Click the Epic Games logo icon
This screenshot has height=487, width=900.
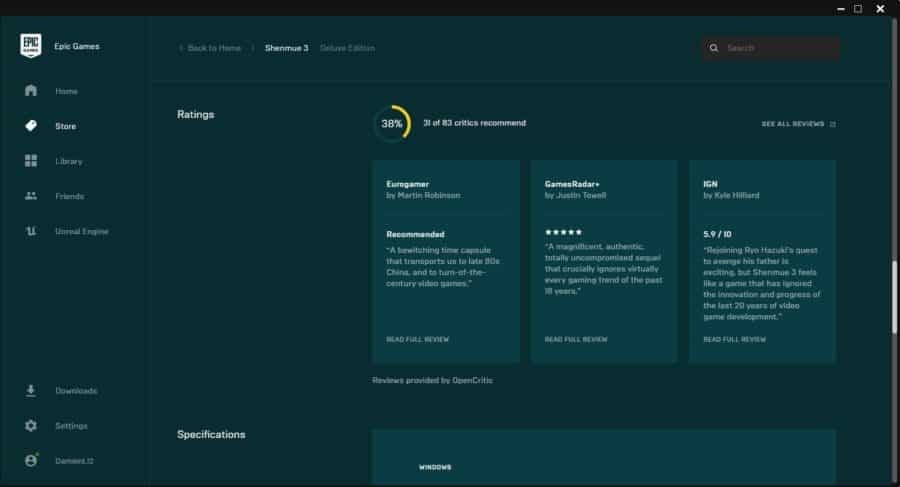coord(30,45)
